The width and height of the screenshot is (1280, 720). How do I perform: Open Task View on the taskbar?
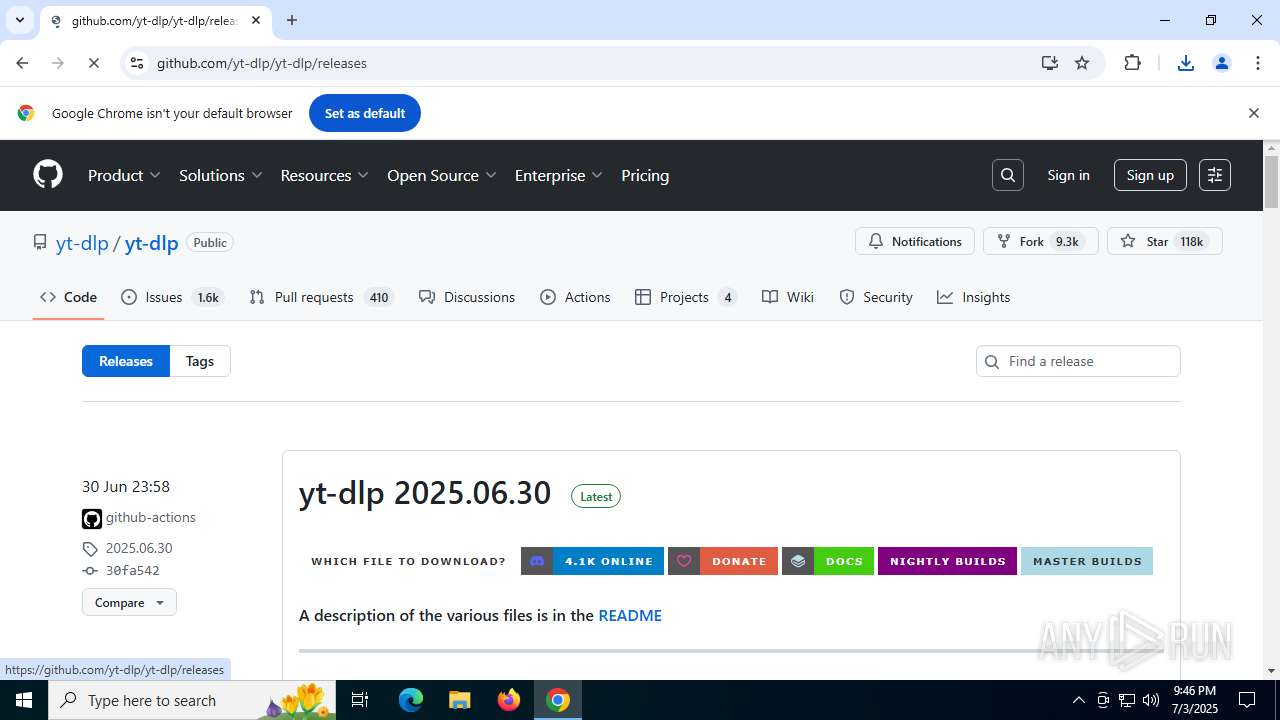(x=360, y=700)
